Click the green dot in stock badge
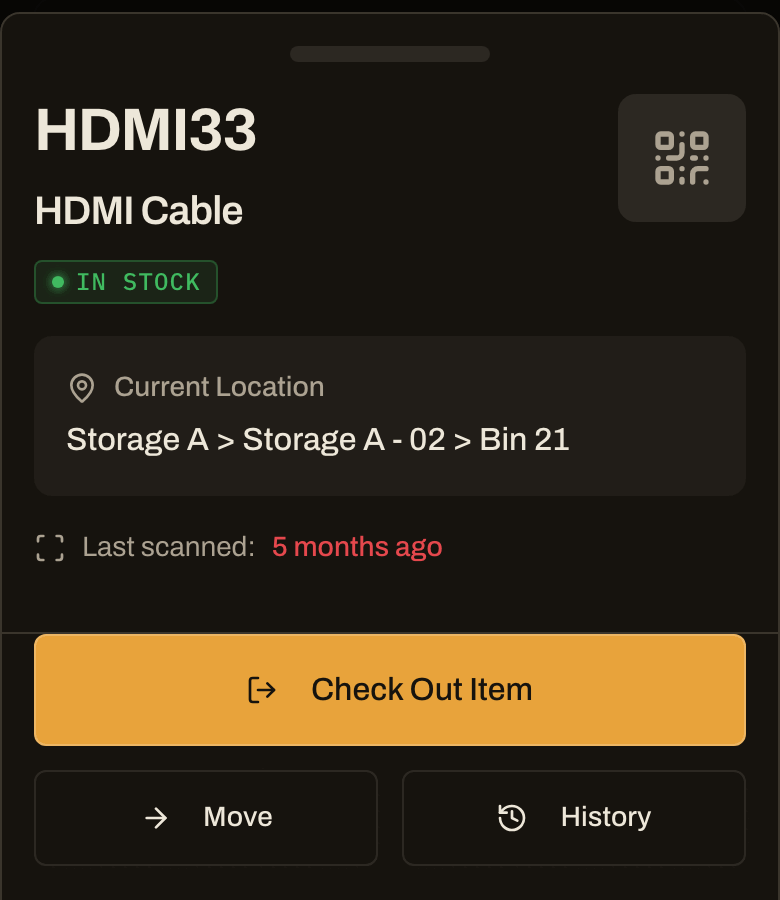 pos(58,282)
